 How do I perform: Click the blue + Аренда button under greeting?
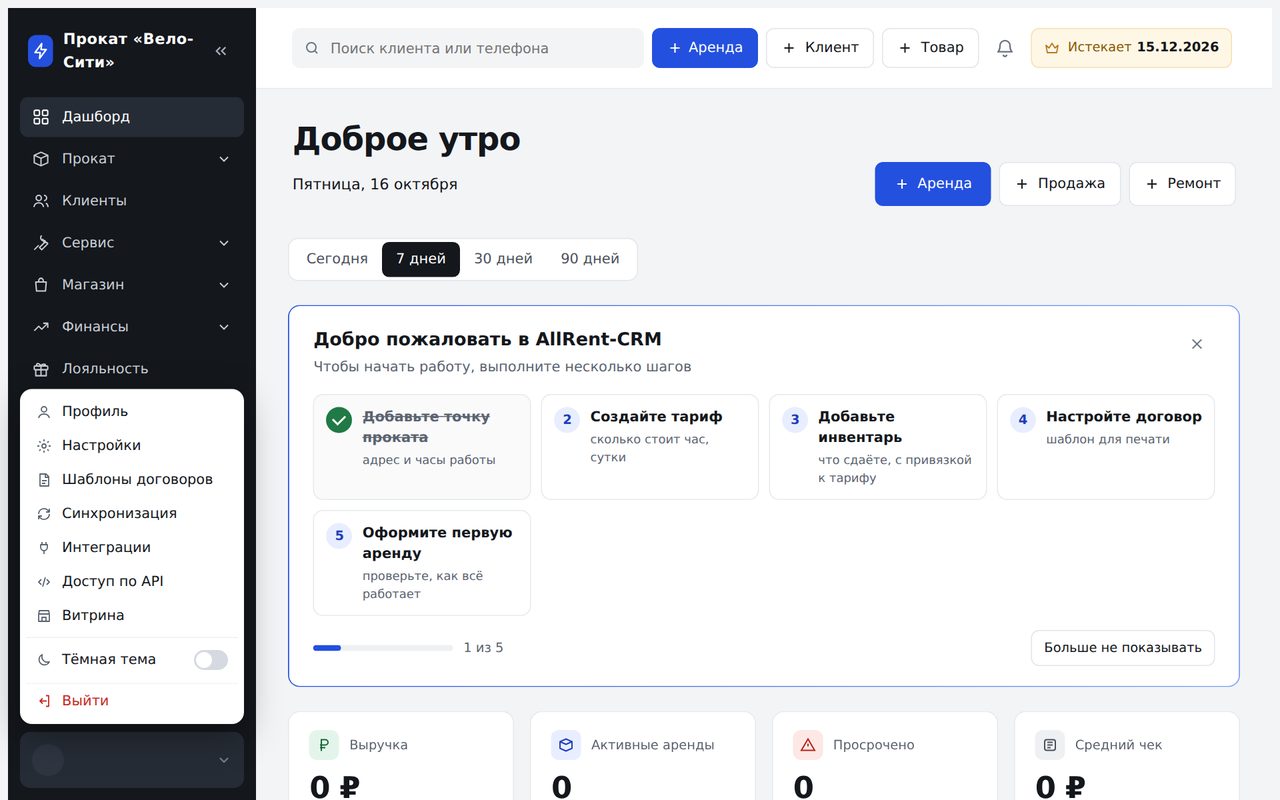tap(933, 184)
